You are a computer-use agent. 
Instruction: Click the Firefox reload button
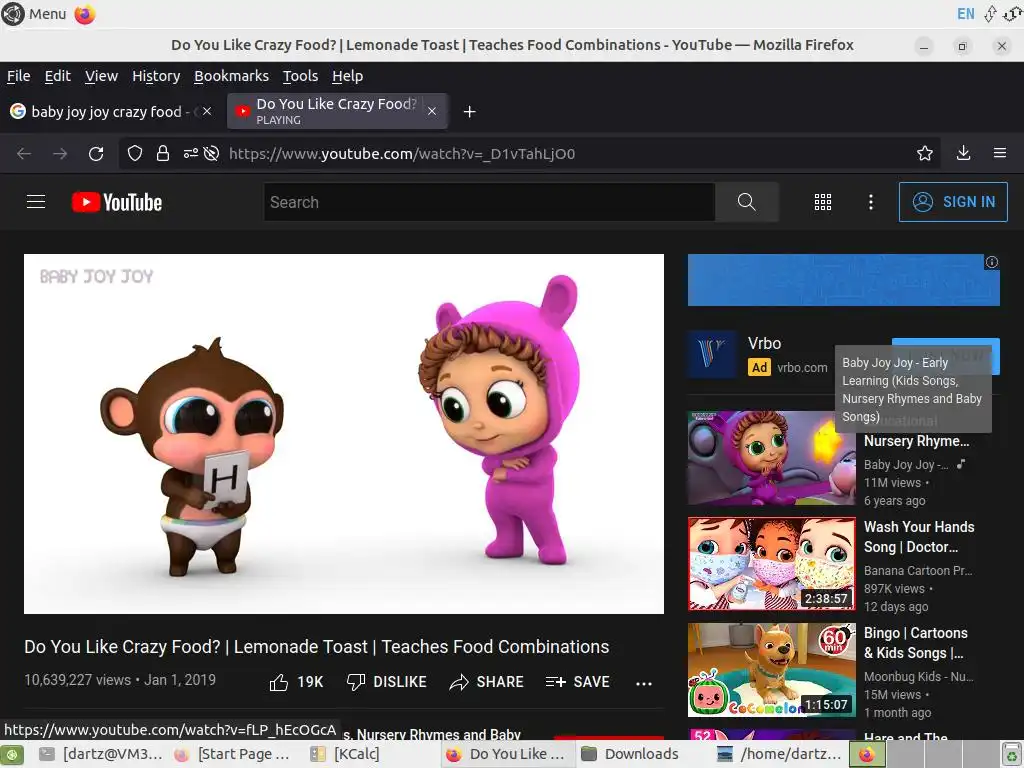(96, 153)
